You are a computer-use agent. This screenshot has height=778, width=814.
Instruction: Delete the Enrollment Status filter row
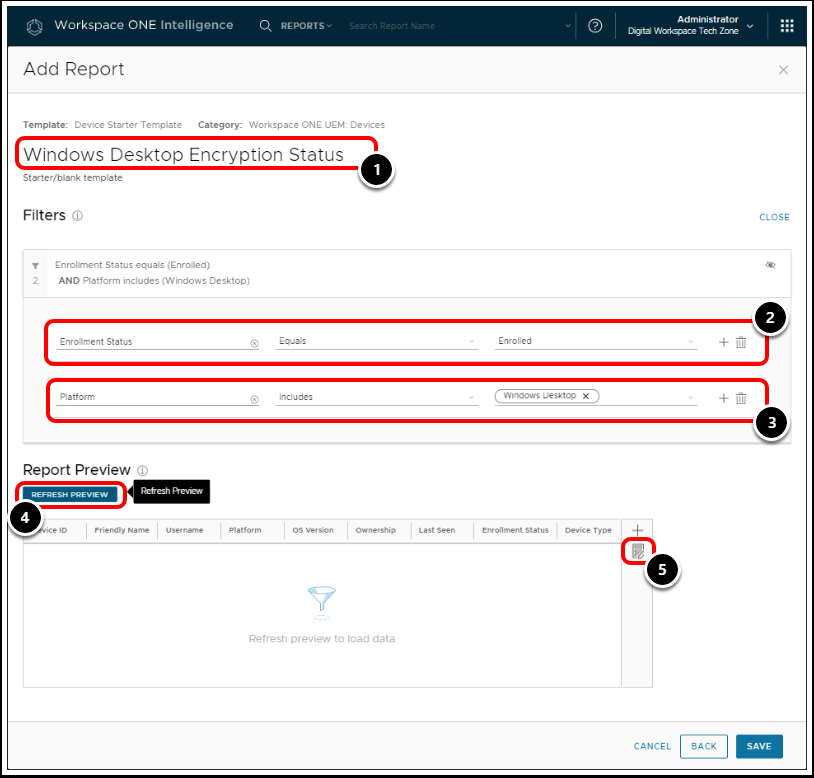[741, 342]
